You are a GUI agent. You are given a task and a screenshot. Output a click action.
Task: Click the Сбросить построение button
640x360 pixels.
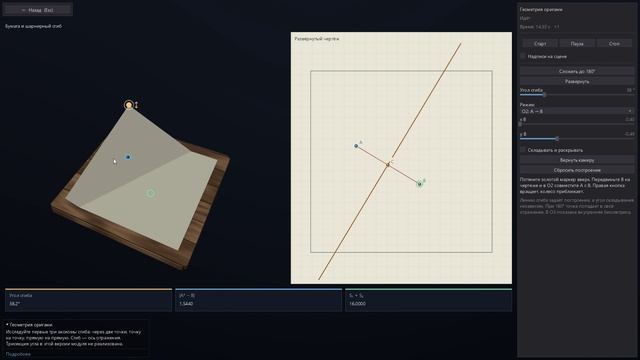point(577,170)
